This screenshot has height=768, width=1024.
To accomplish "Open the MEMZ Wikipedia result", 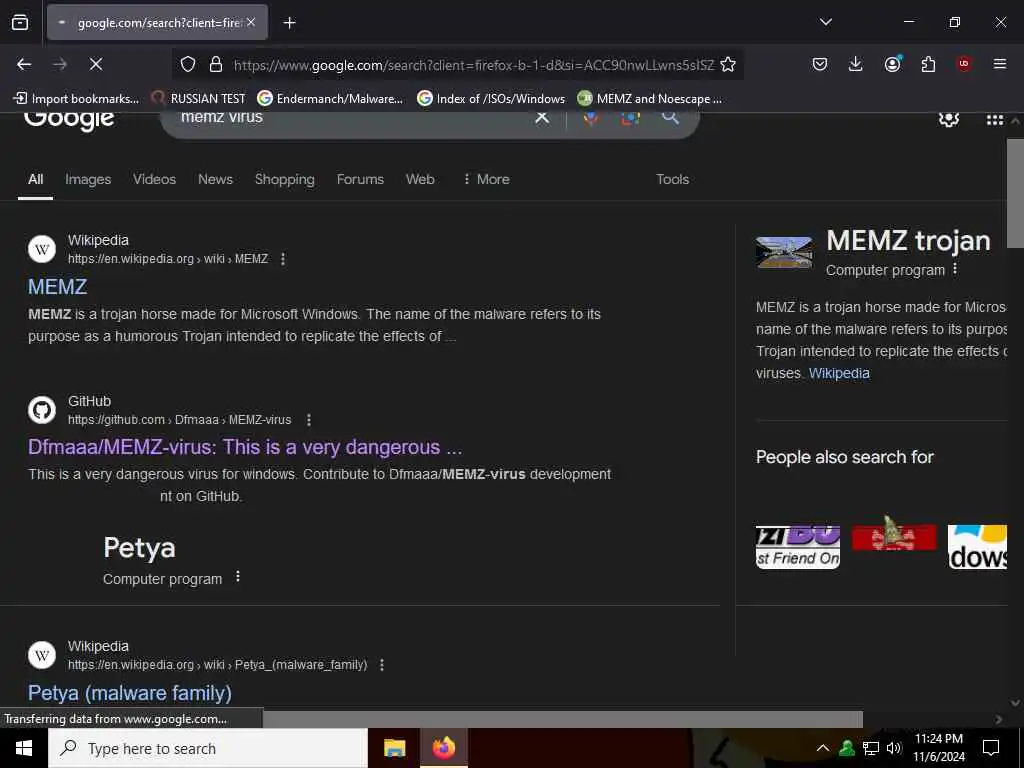I will (x=57, y=287).
